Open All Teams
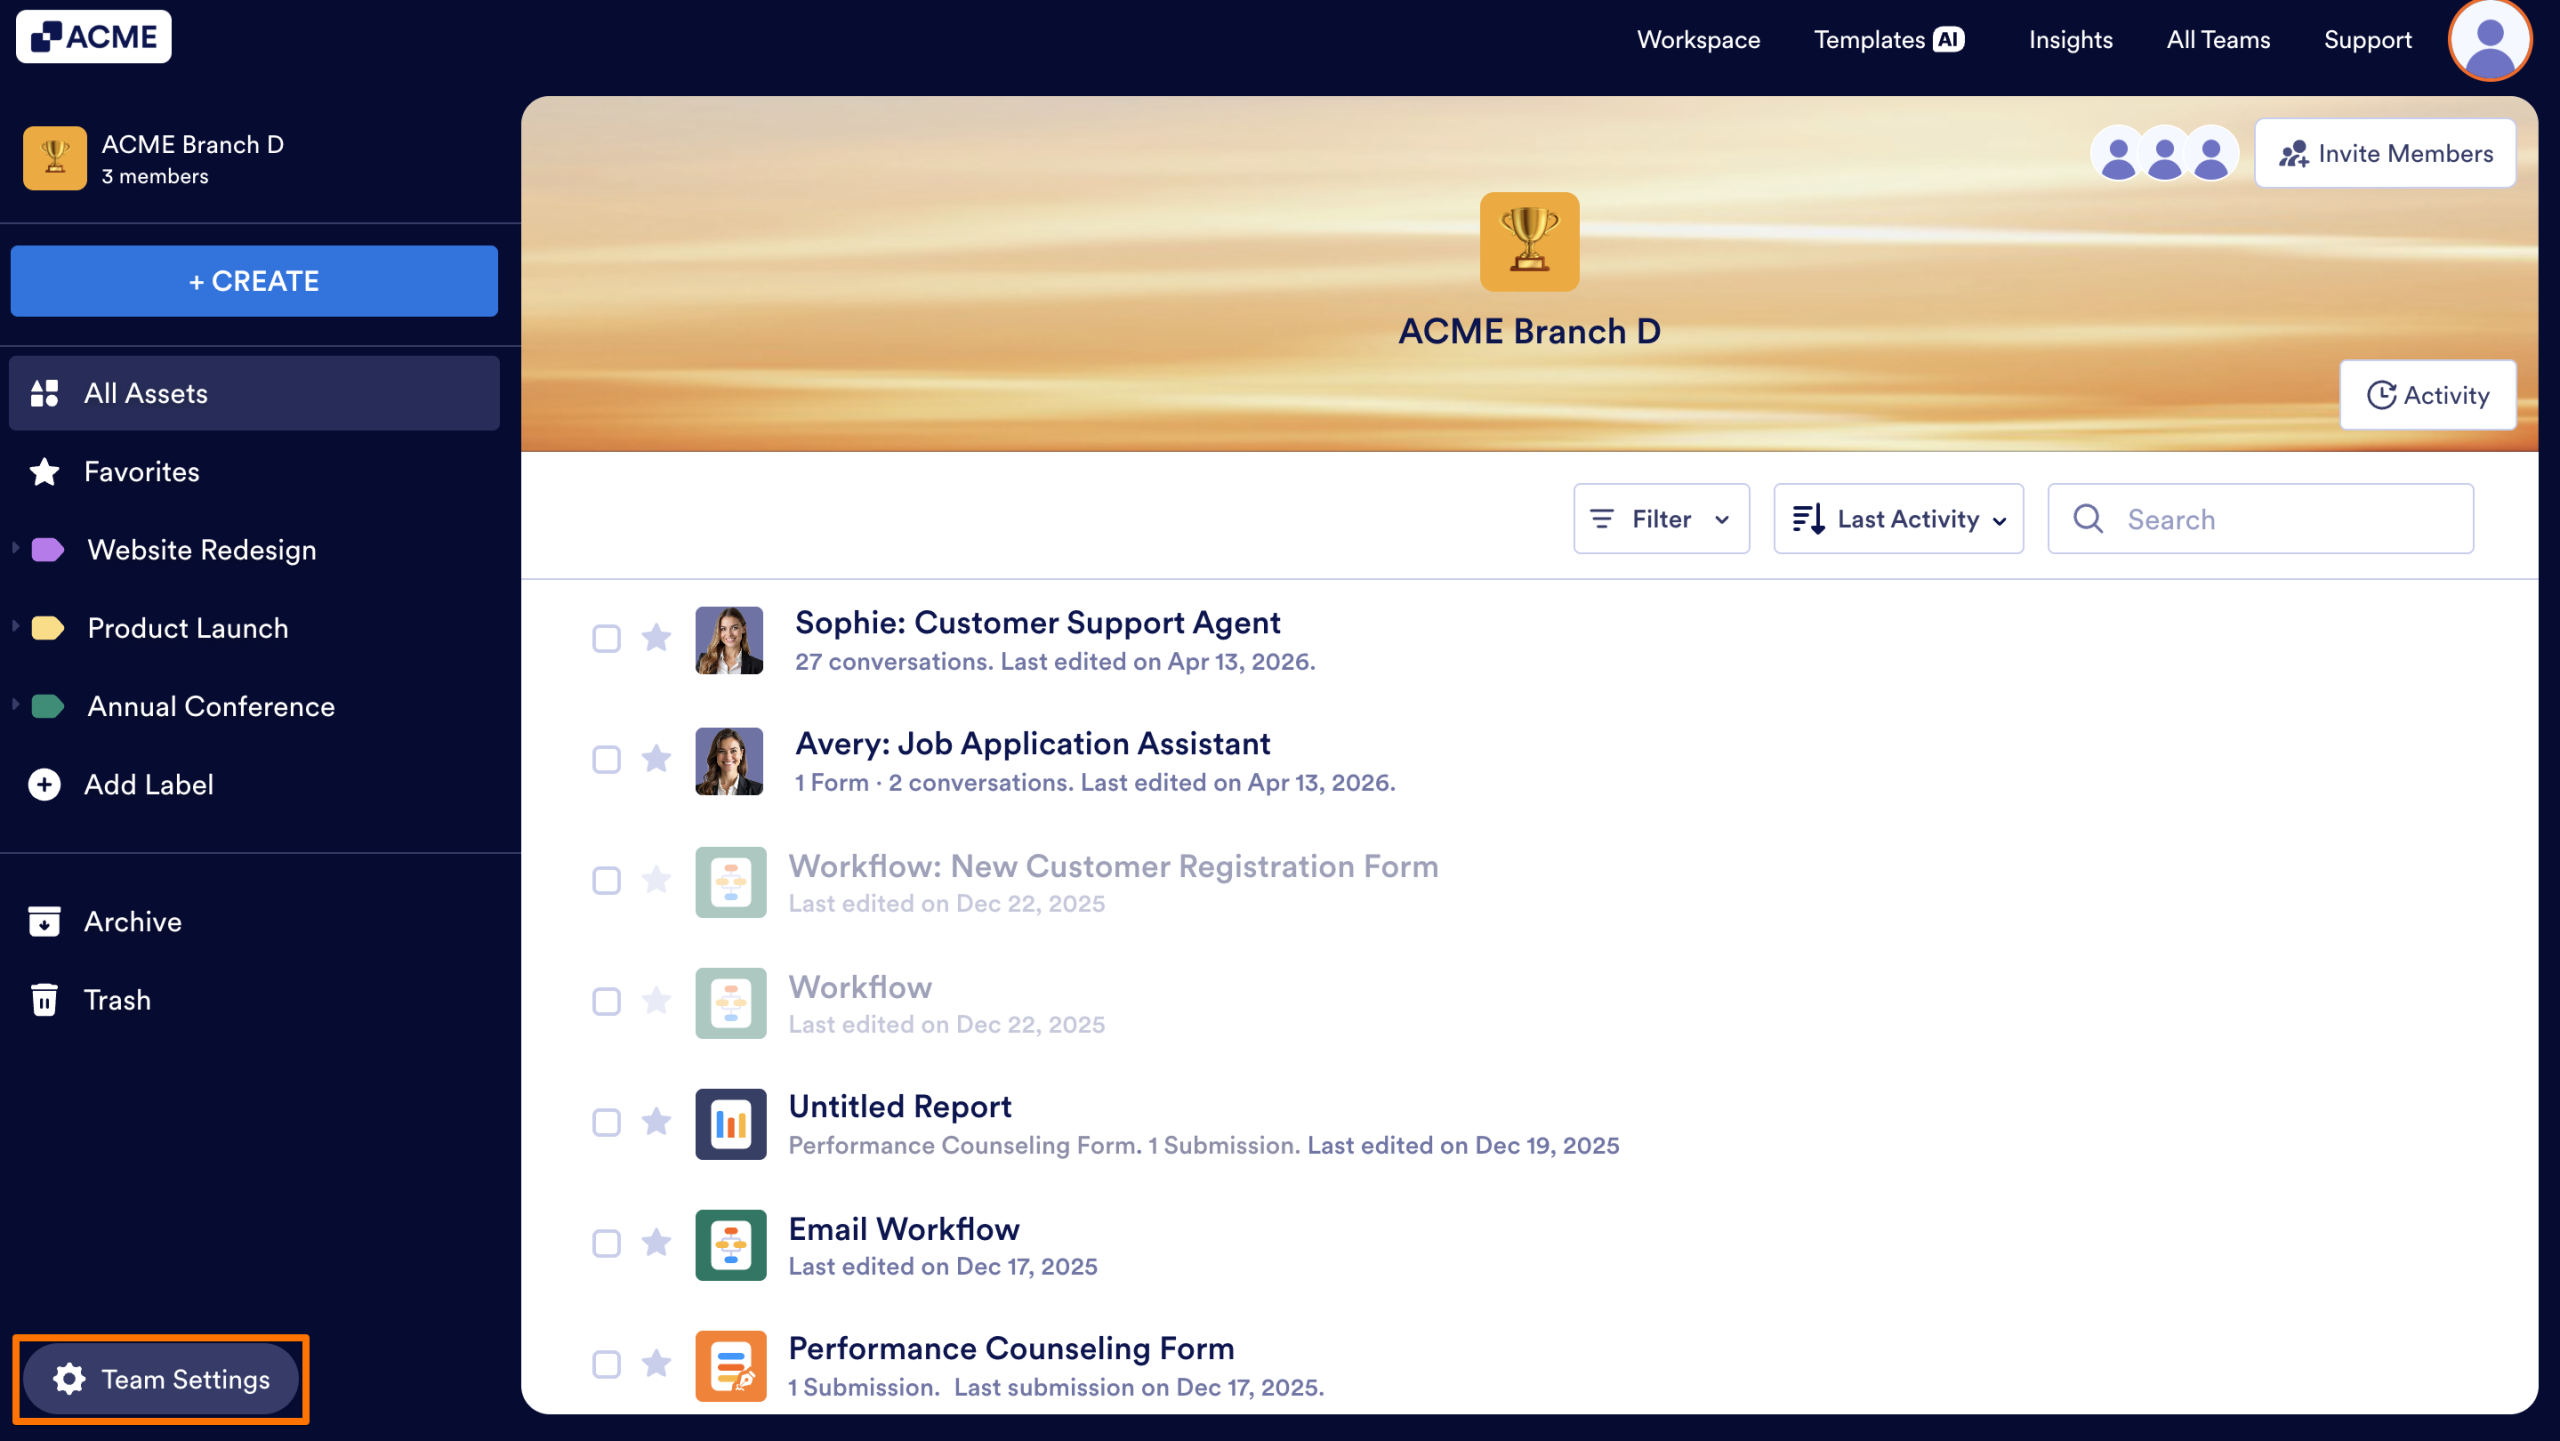Viewport: 2560px width, 1441px height. click(x=2218, y=40)
